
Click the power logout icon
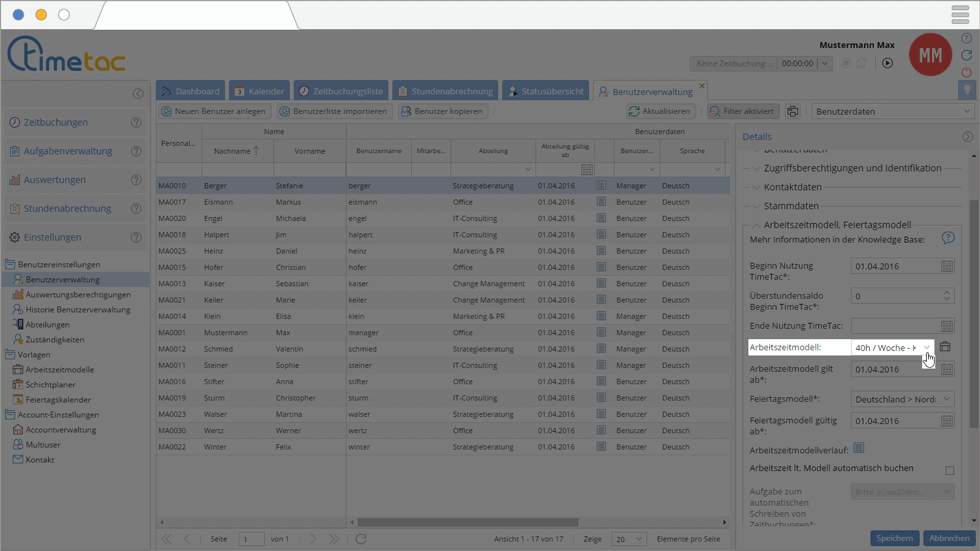point(966,72)
